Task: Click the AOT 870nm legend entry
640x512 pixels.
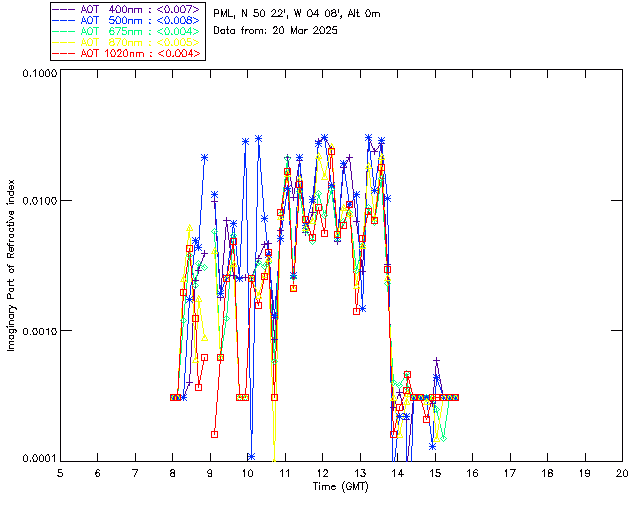Action: 127,42
